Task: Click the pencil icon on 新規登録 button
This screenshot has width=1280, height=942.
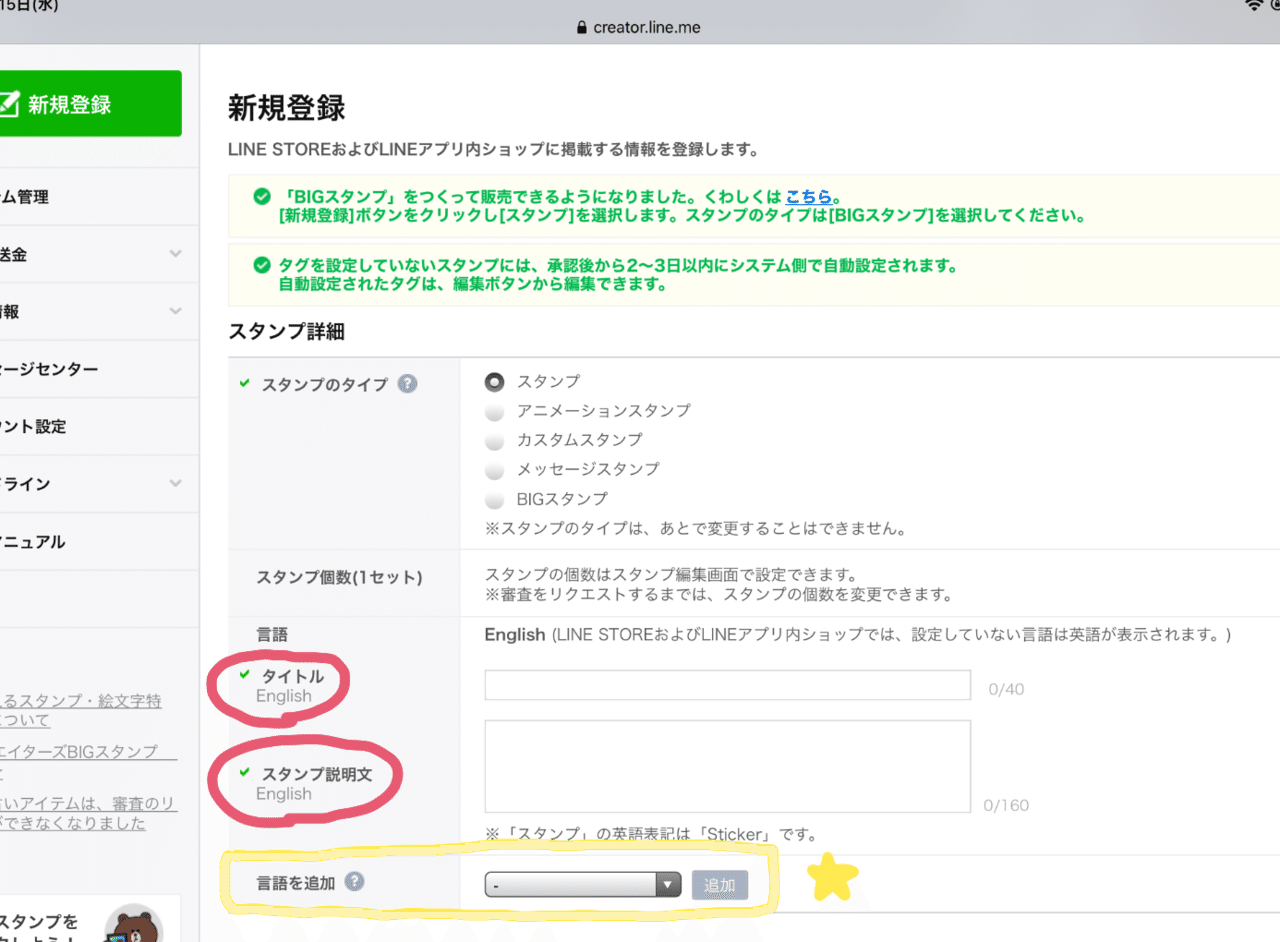Action: click(x=8, y=103)
